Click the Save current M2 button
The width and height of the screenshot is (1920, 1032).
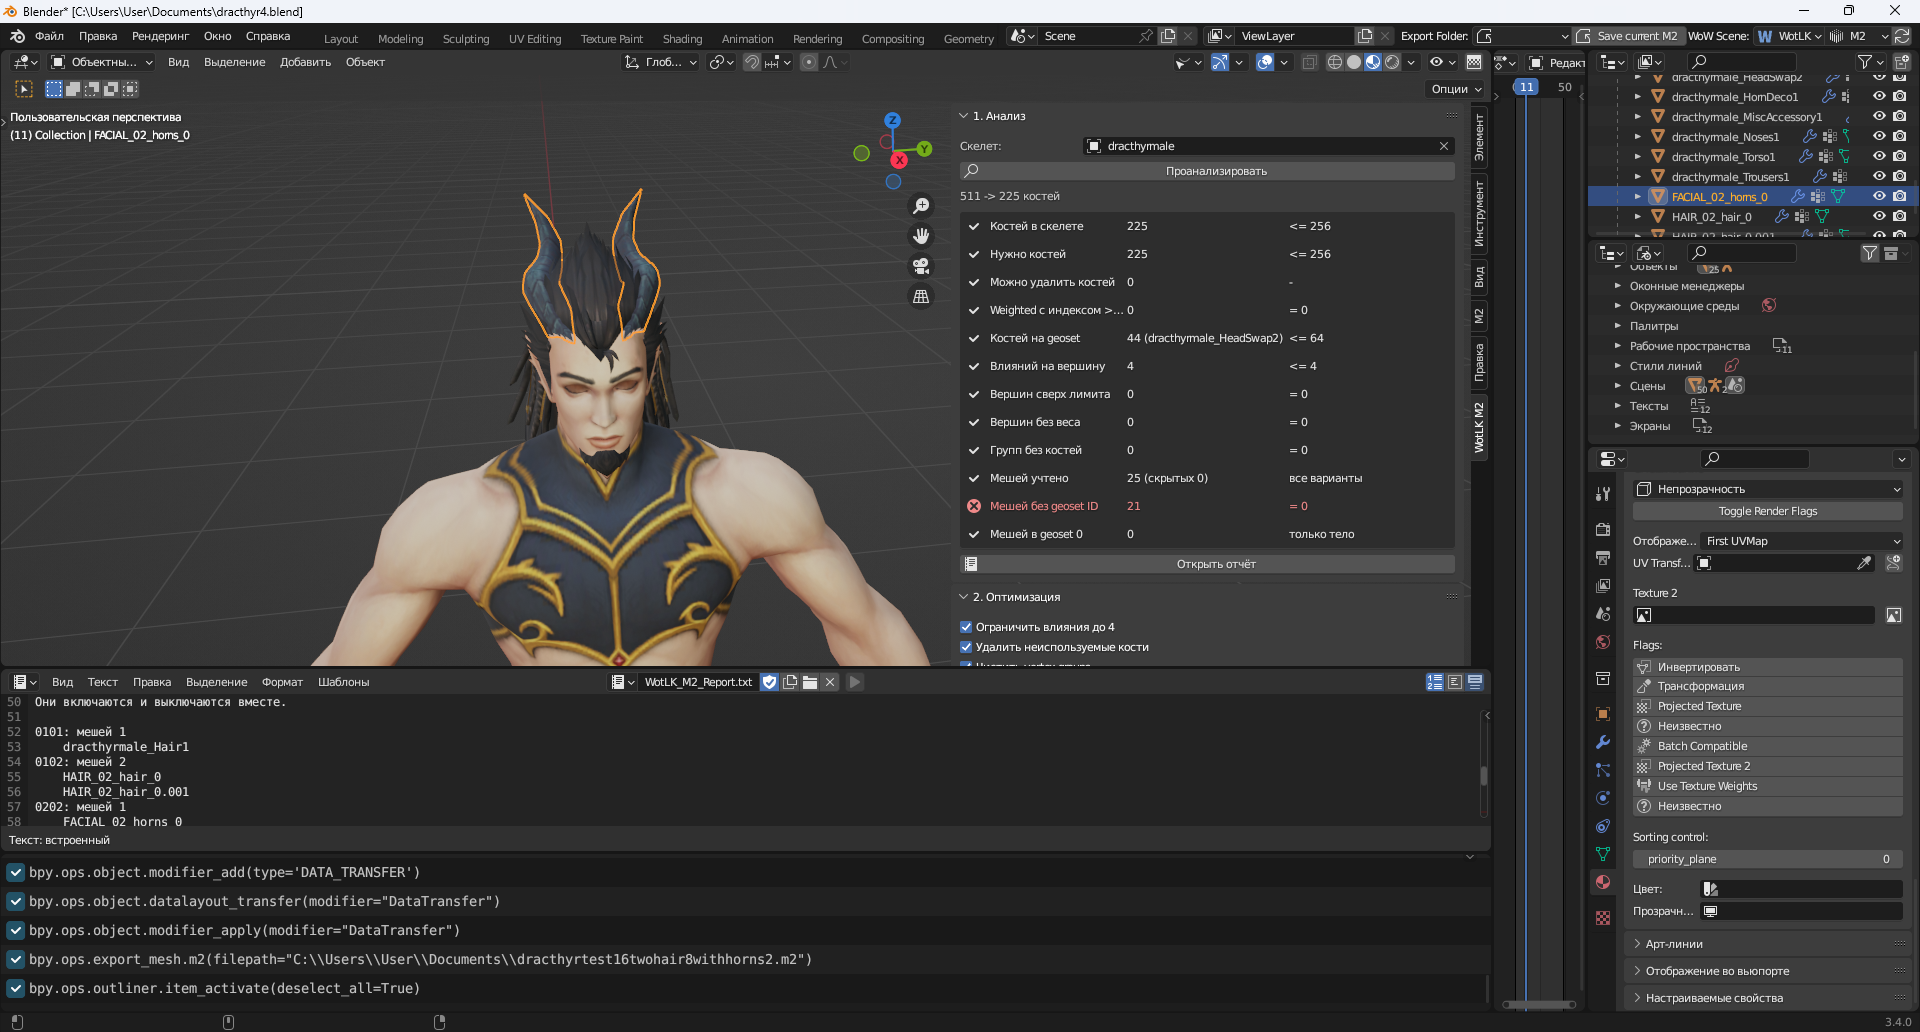(1628, 36)
